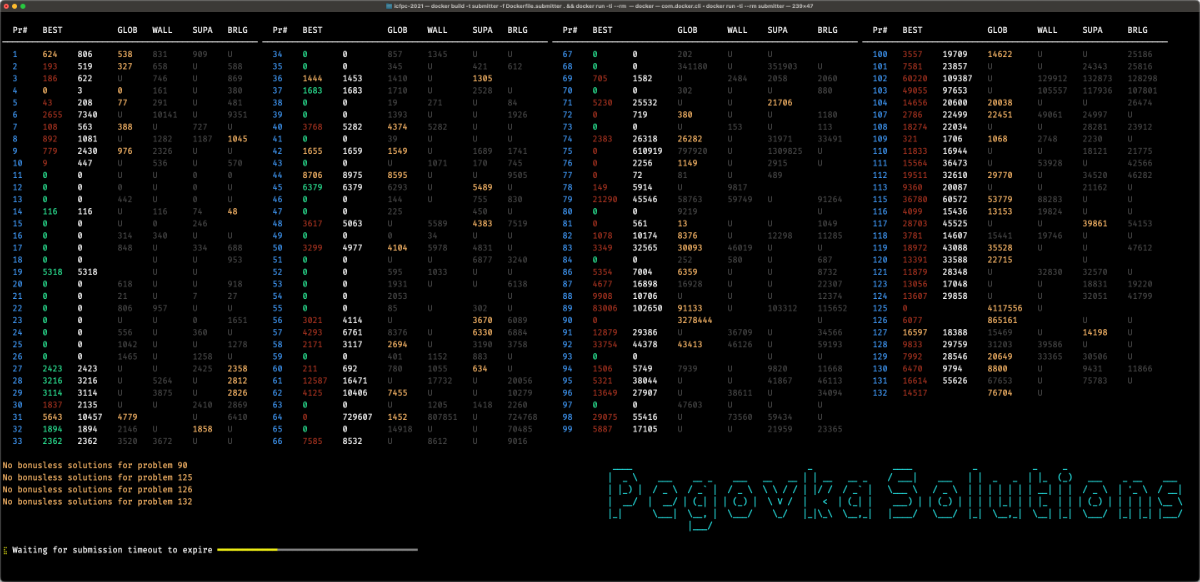Click the folder icon in the title bar
Screen dimensions: 1200x582
(390, 7)
